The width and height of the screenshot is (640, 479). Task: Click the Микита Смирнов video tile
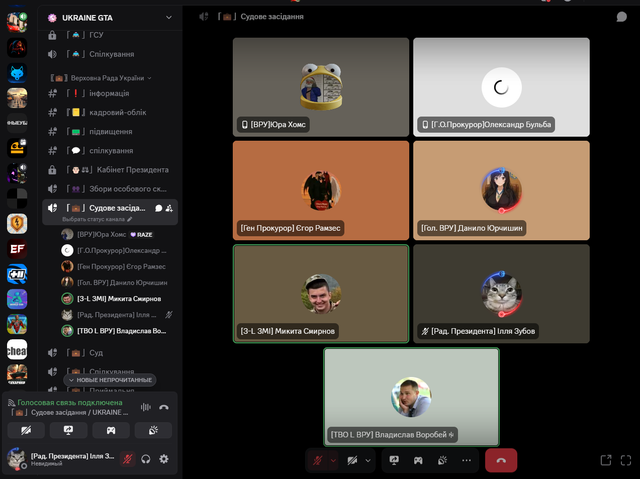pos(321,294)
